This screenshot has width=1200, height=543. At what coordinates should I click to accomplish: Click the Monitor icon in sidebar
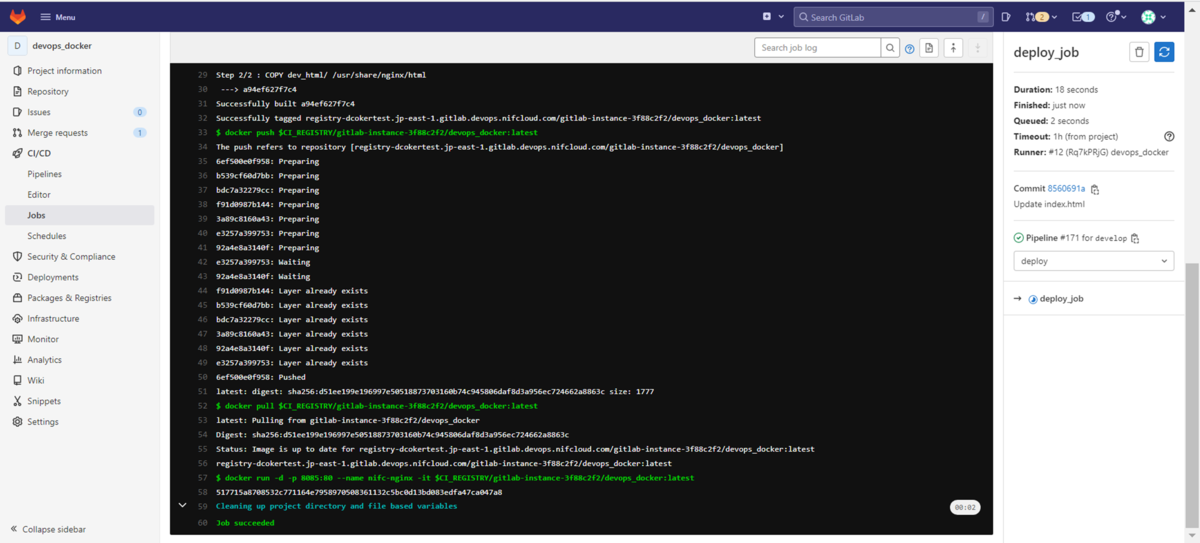pos(17,339)
